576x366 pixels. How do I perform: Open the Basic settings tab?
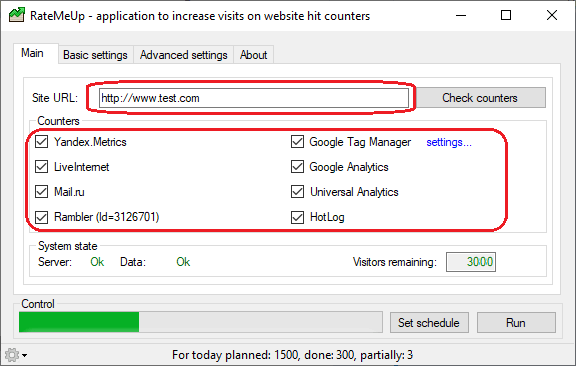[x=95, y=55]
